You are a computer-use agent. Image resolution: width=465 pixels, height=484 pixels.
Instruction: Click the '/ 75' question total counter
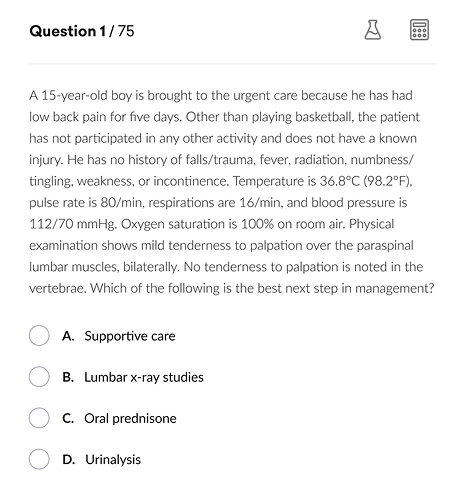[121, 31]
